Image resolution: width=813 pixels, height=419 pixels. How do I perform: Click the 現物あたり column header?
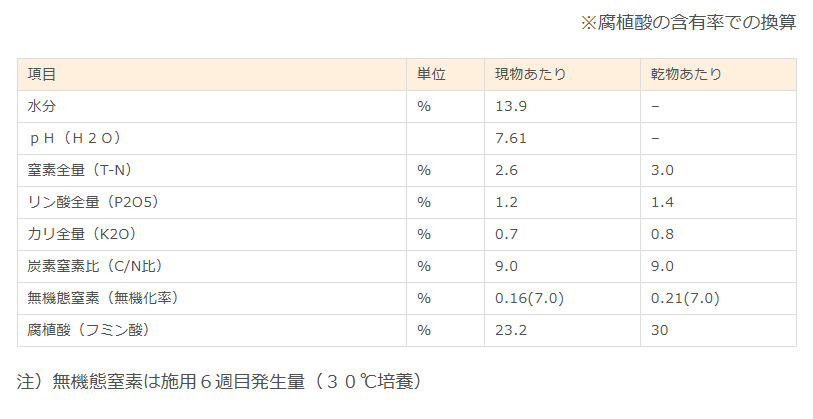pyautogui.click(x=530, y=74)
